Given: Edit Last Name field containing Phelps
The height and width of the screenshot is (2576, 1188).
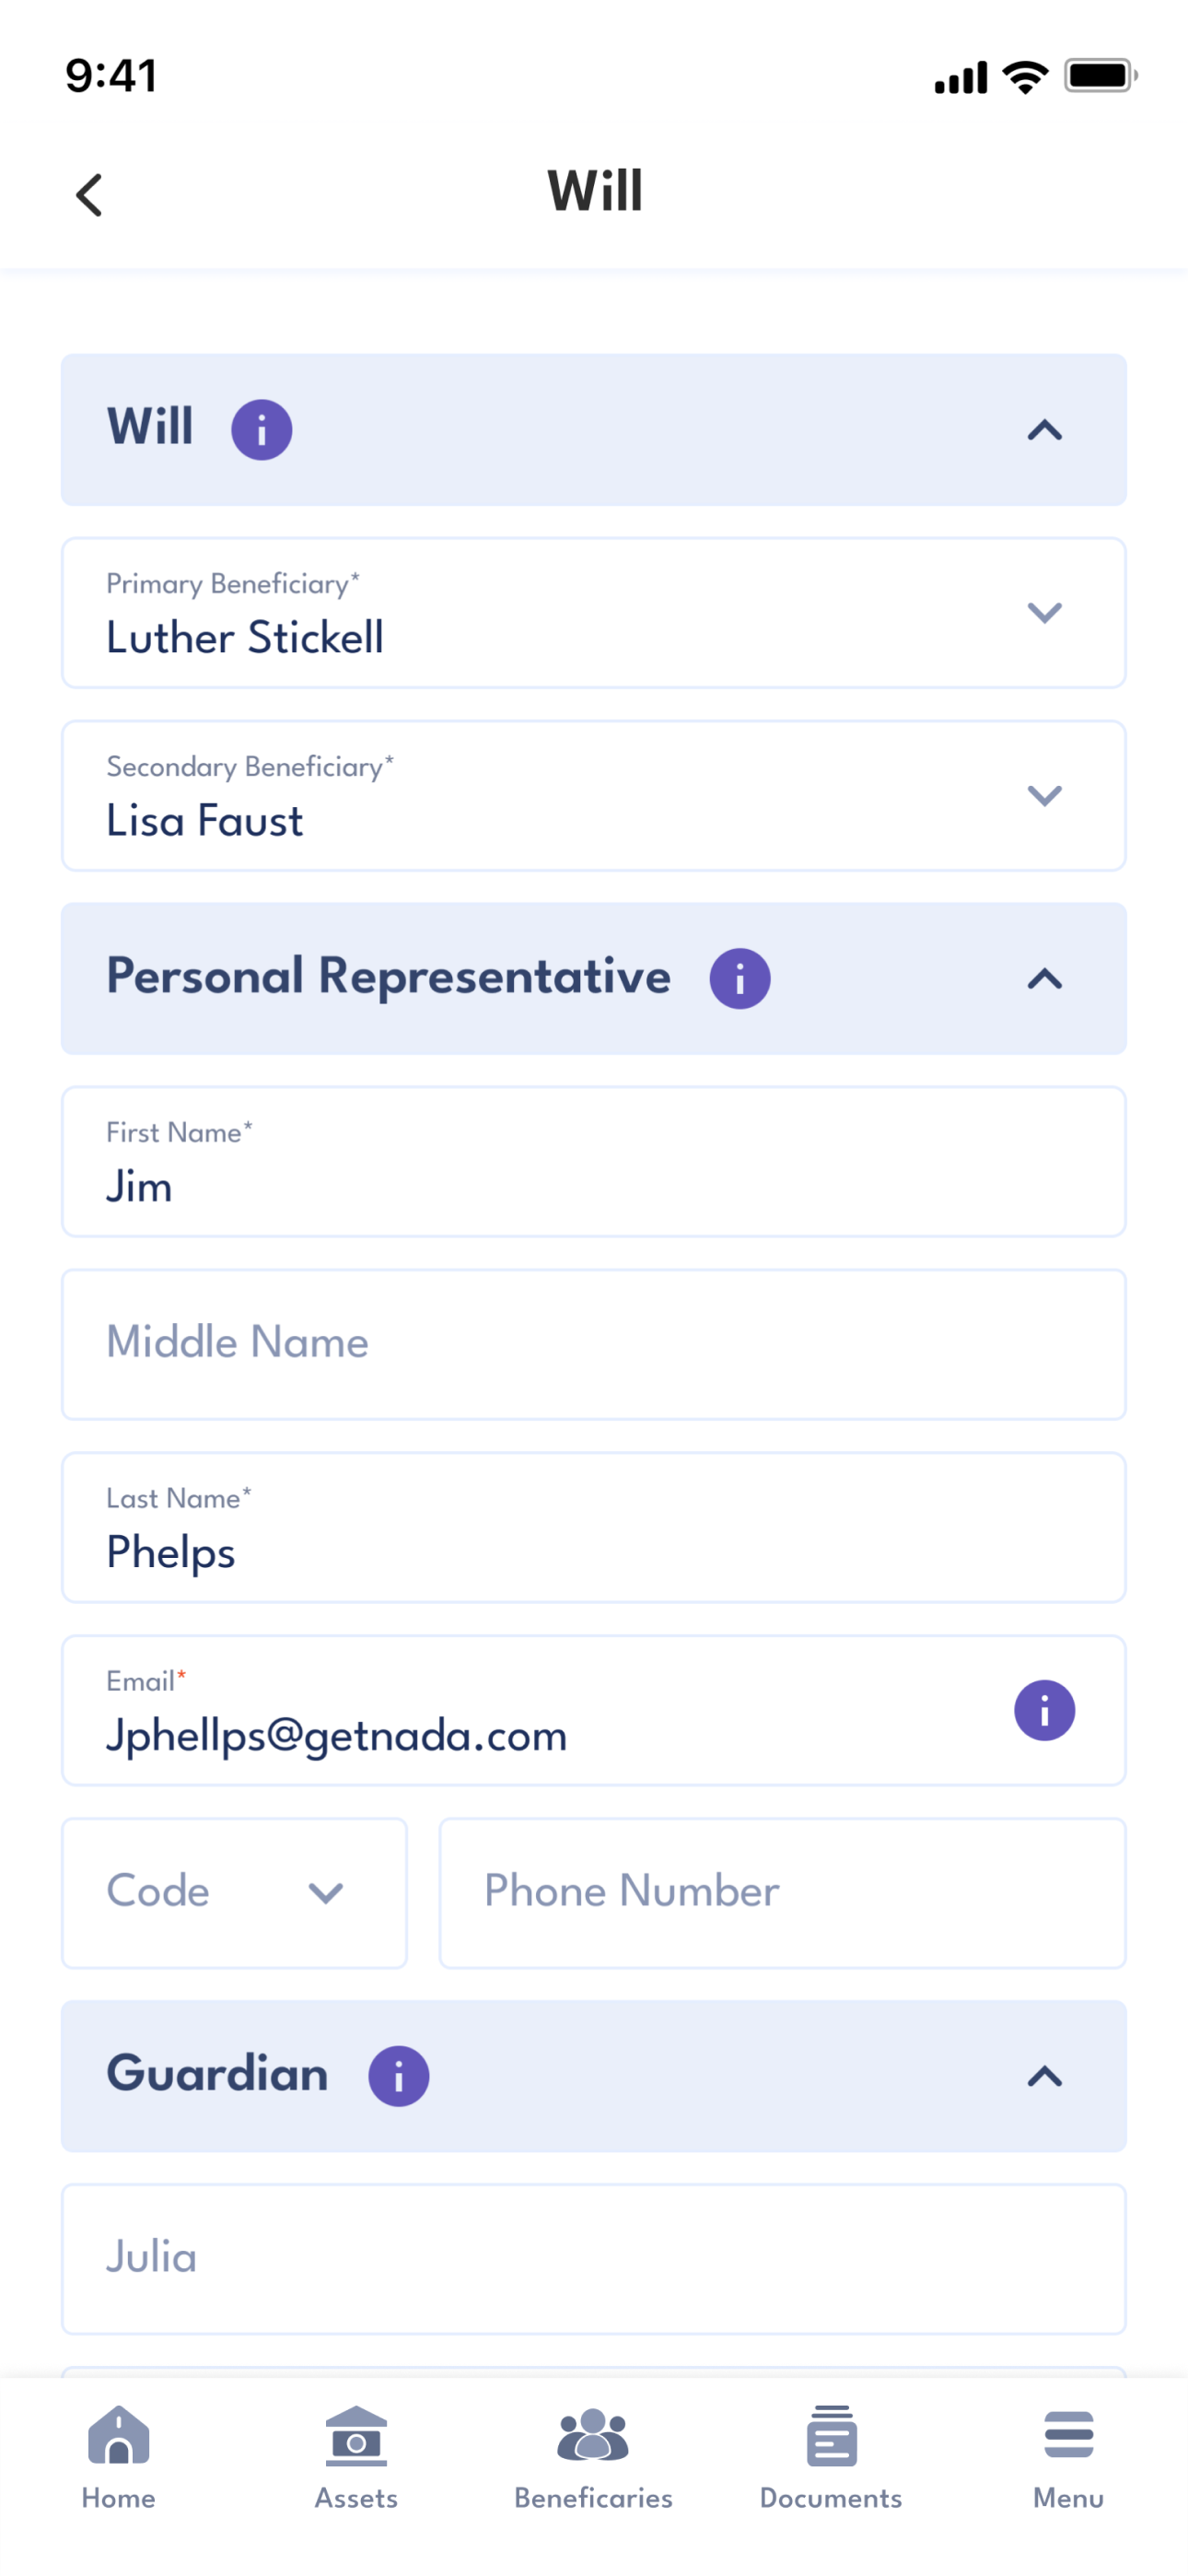Looking at the screenshot, I should click(593, 1527).
